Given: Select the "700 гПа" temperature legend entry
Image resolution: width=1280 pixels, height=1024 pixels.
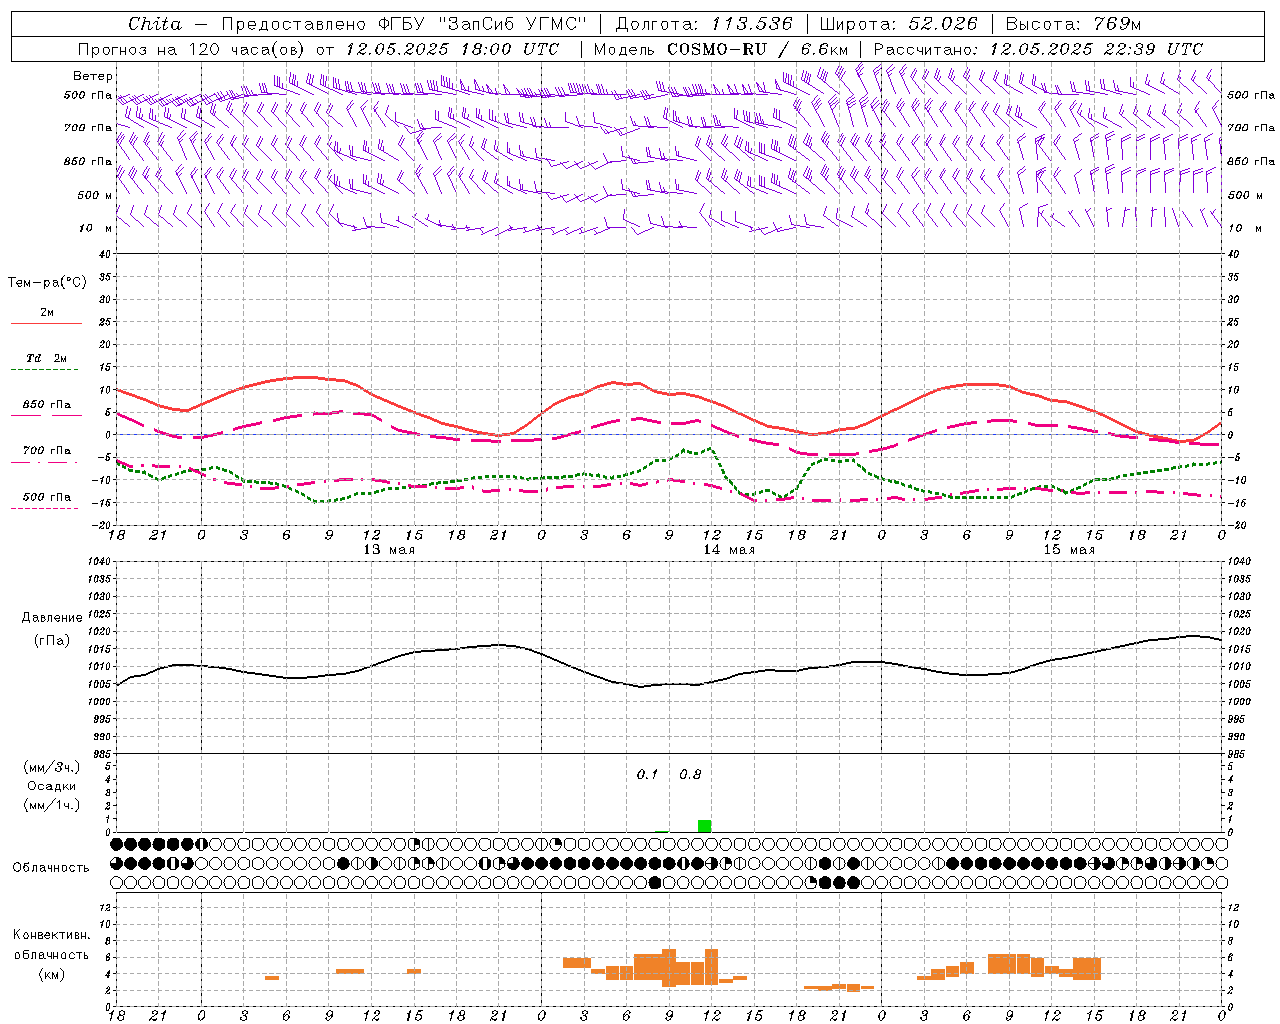Looking at the screenshot, I should pyautogui.click(x=47, y=451).
